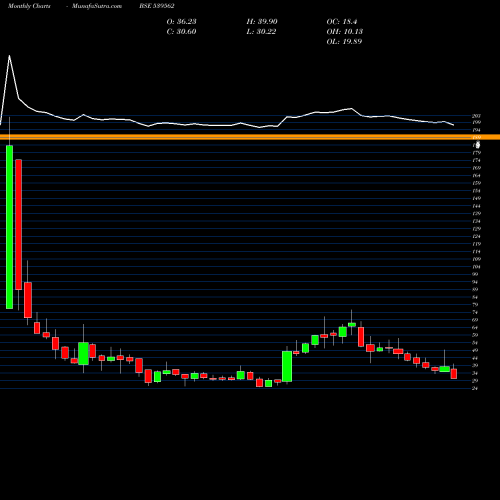Click the 74 price axis label
500x500 pixels.
click(475, 312)
